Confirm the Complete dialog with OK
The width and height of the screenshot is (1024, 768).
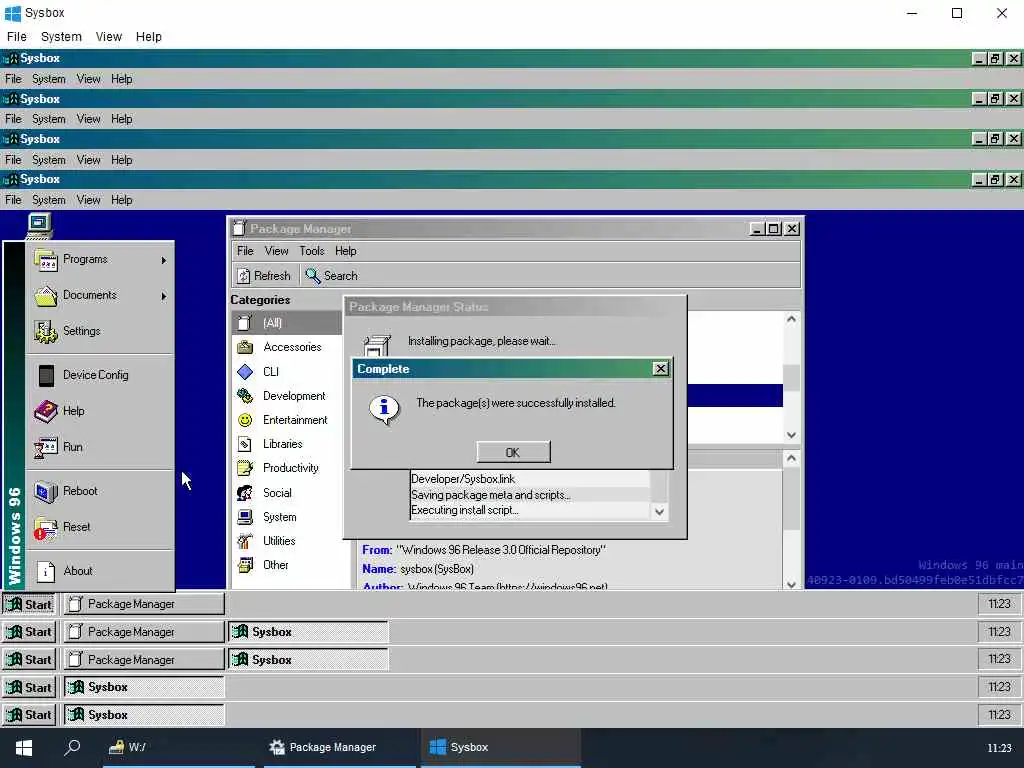coord(513,452)
